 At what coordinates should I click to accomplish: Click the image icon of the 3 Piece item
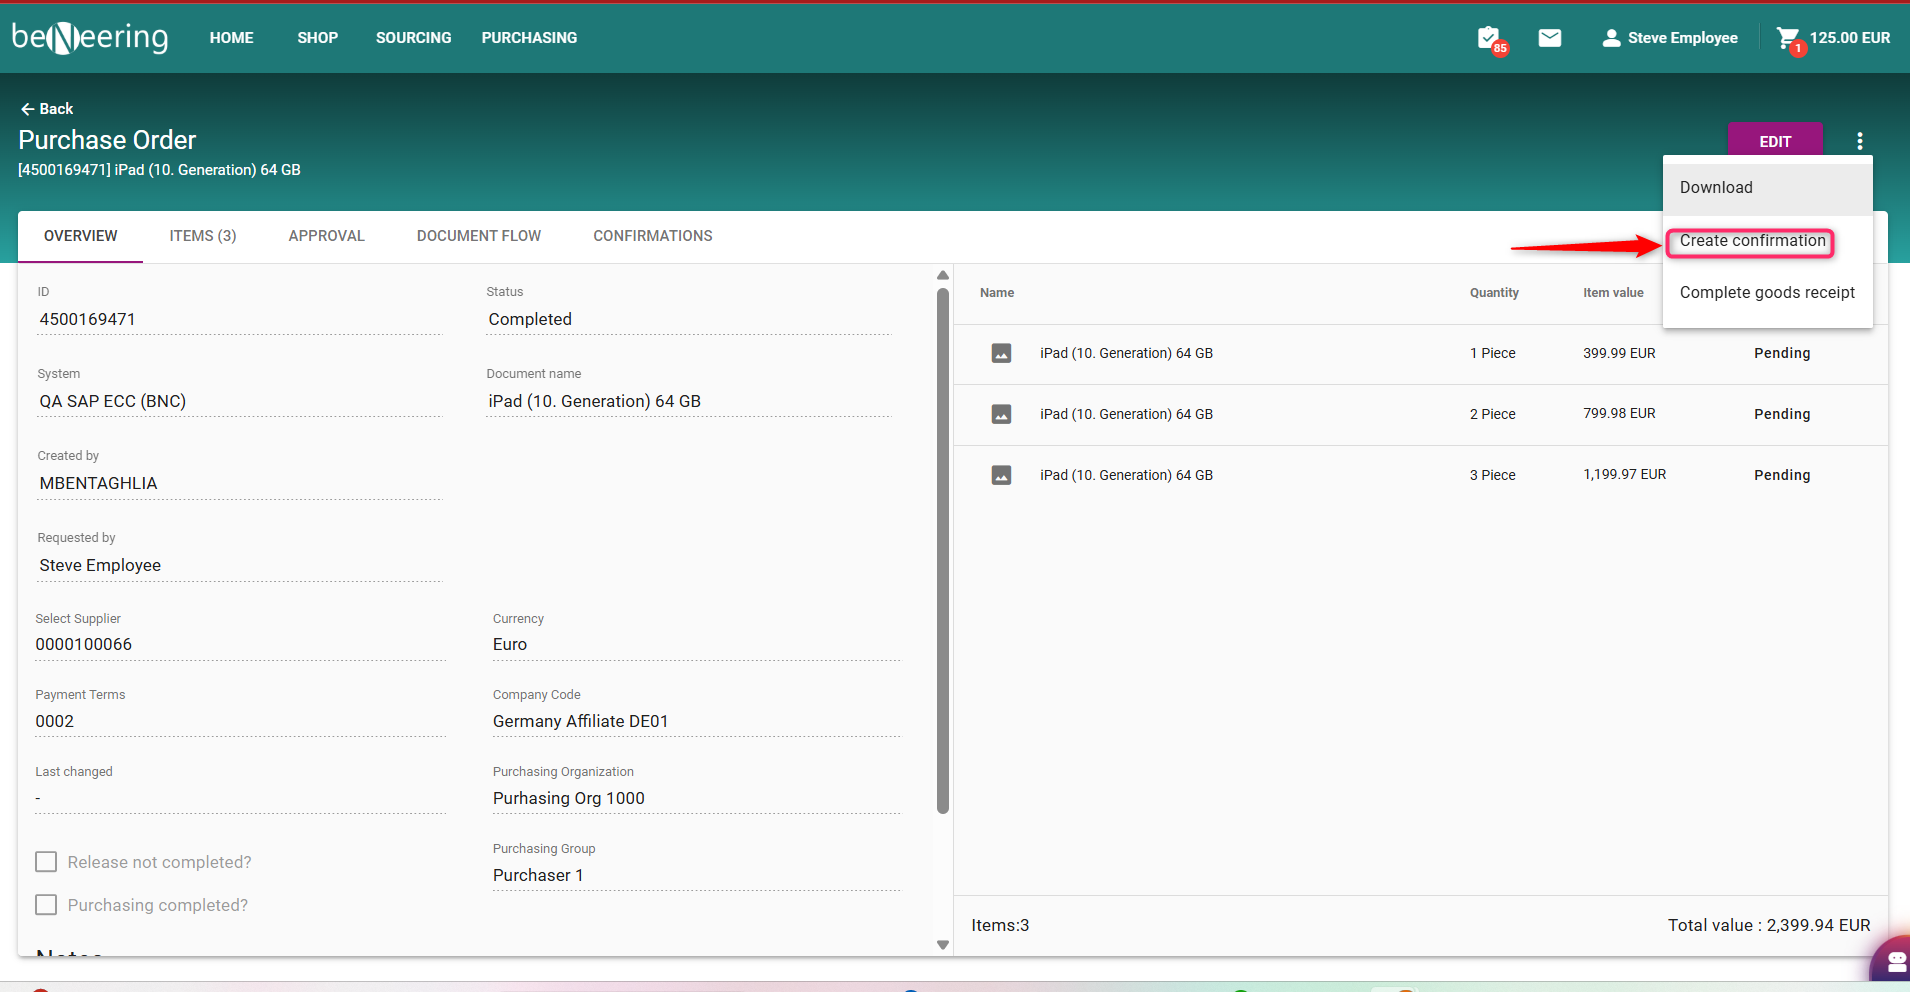pos(1001,475)
